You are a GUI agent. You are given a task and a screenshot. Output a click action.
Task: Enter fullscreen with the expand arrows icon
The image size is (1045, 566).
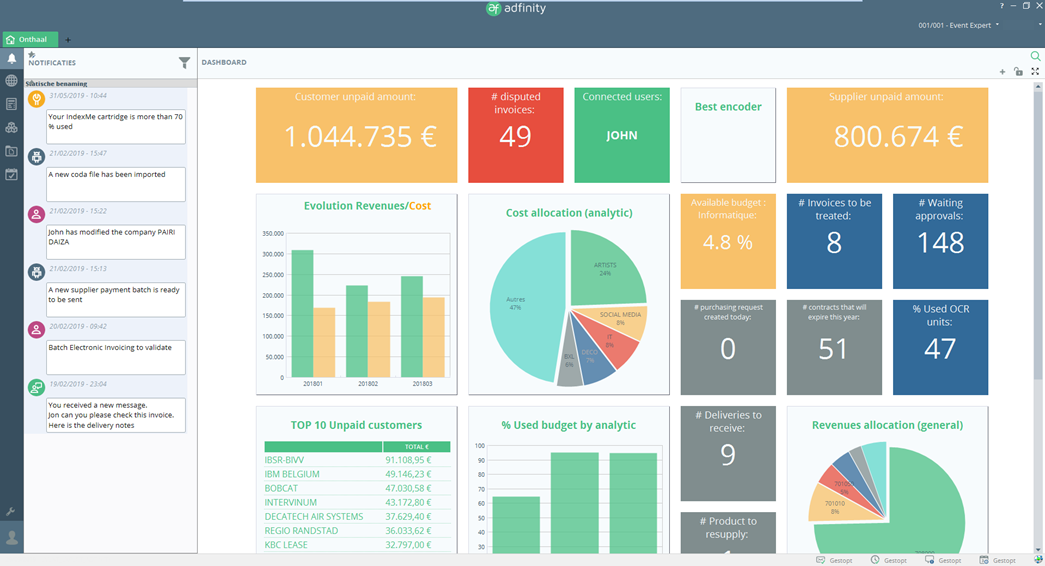[x=1035, y=72]
